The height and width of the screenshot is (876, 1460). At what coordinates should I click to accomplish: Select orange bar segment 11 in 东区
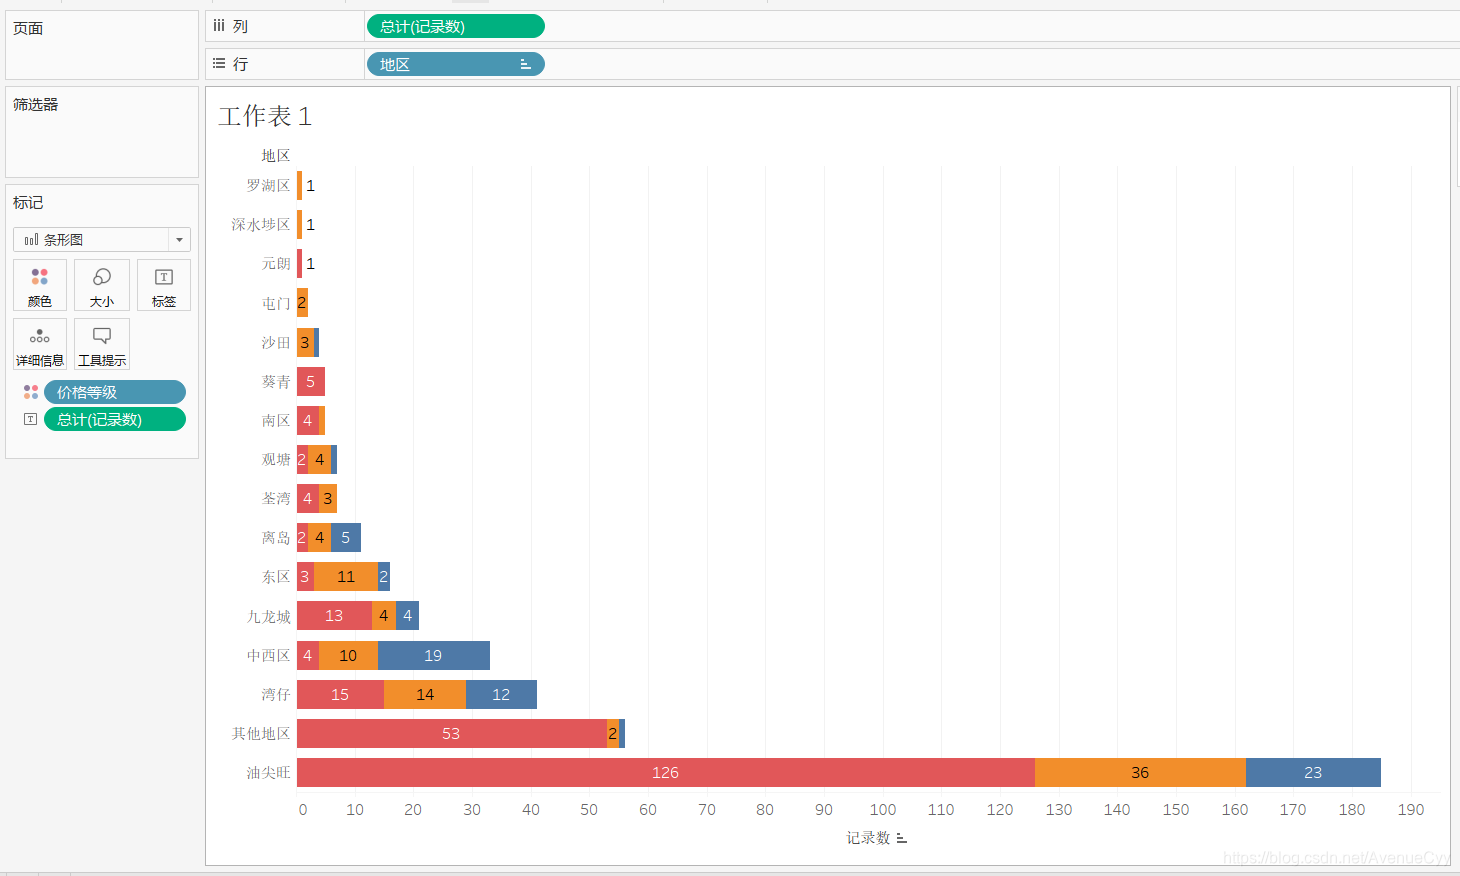(346, 576)
